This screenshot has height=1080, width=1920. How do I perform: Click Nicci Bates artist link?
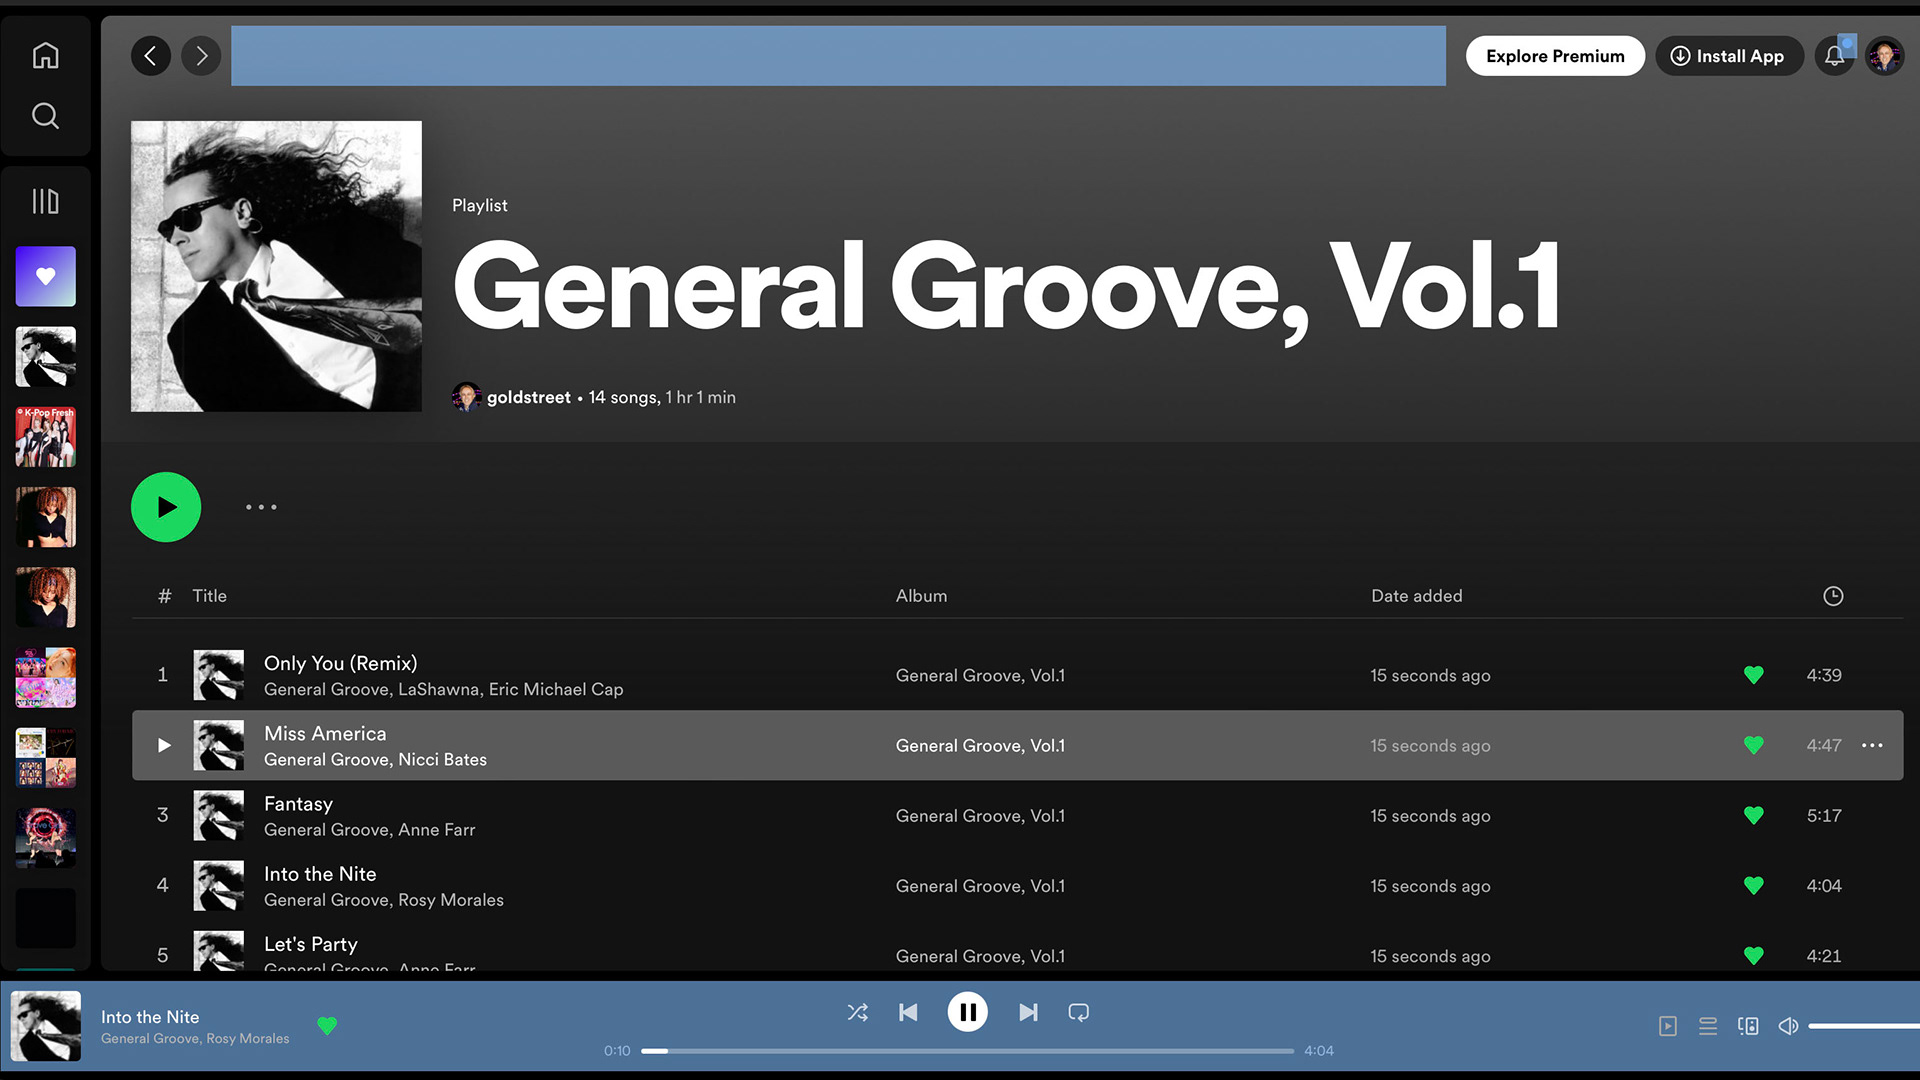[442, 759]
